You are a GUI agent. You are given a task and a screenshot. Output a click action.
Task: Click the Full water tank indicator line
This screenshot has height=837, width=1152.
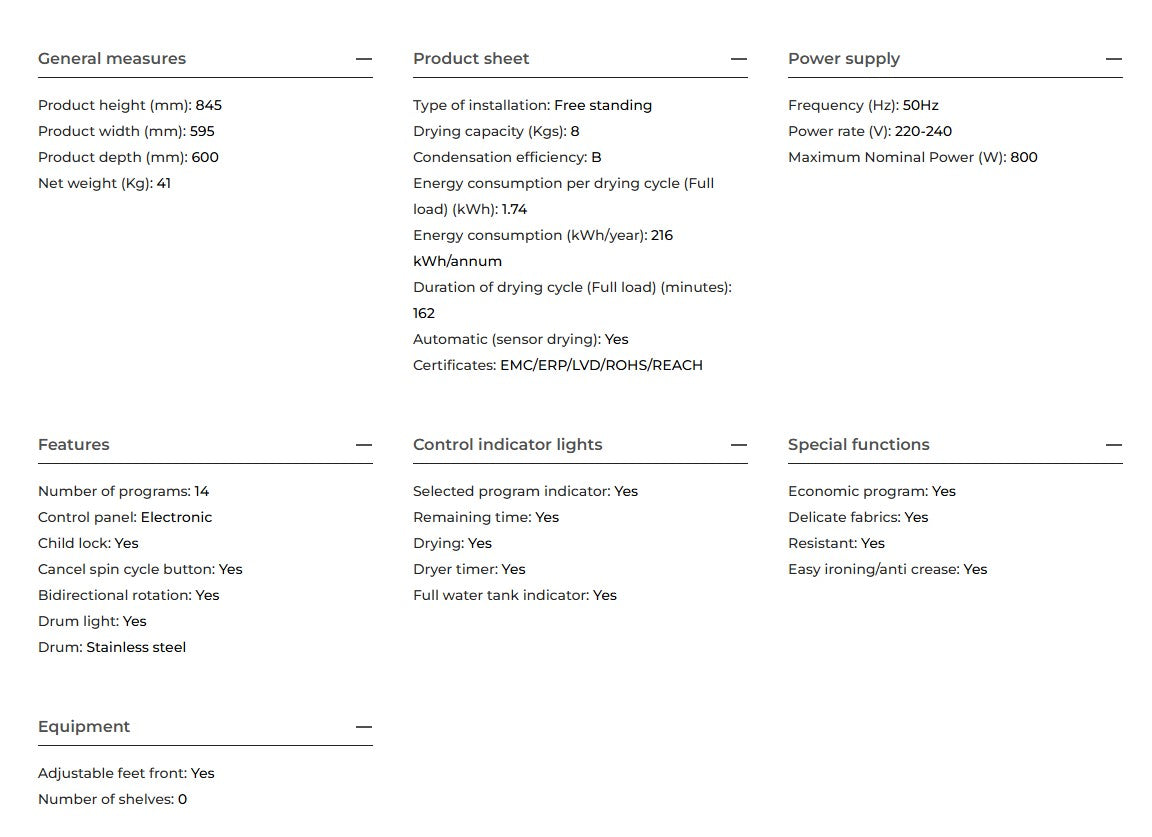[x=514, y=595]
